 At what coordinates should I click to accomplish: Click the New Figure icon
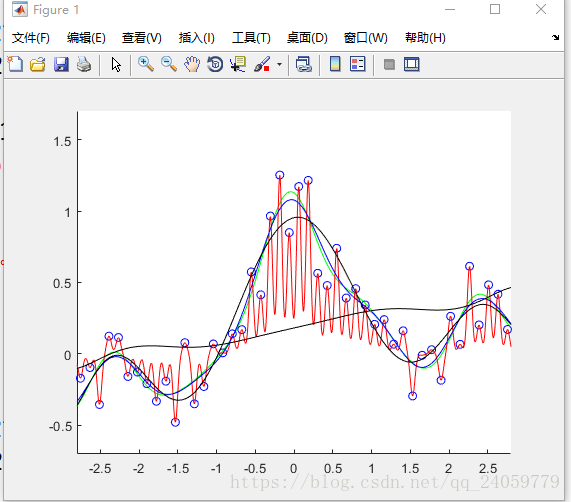click(15, 64)
